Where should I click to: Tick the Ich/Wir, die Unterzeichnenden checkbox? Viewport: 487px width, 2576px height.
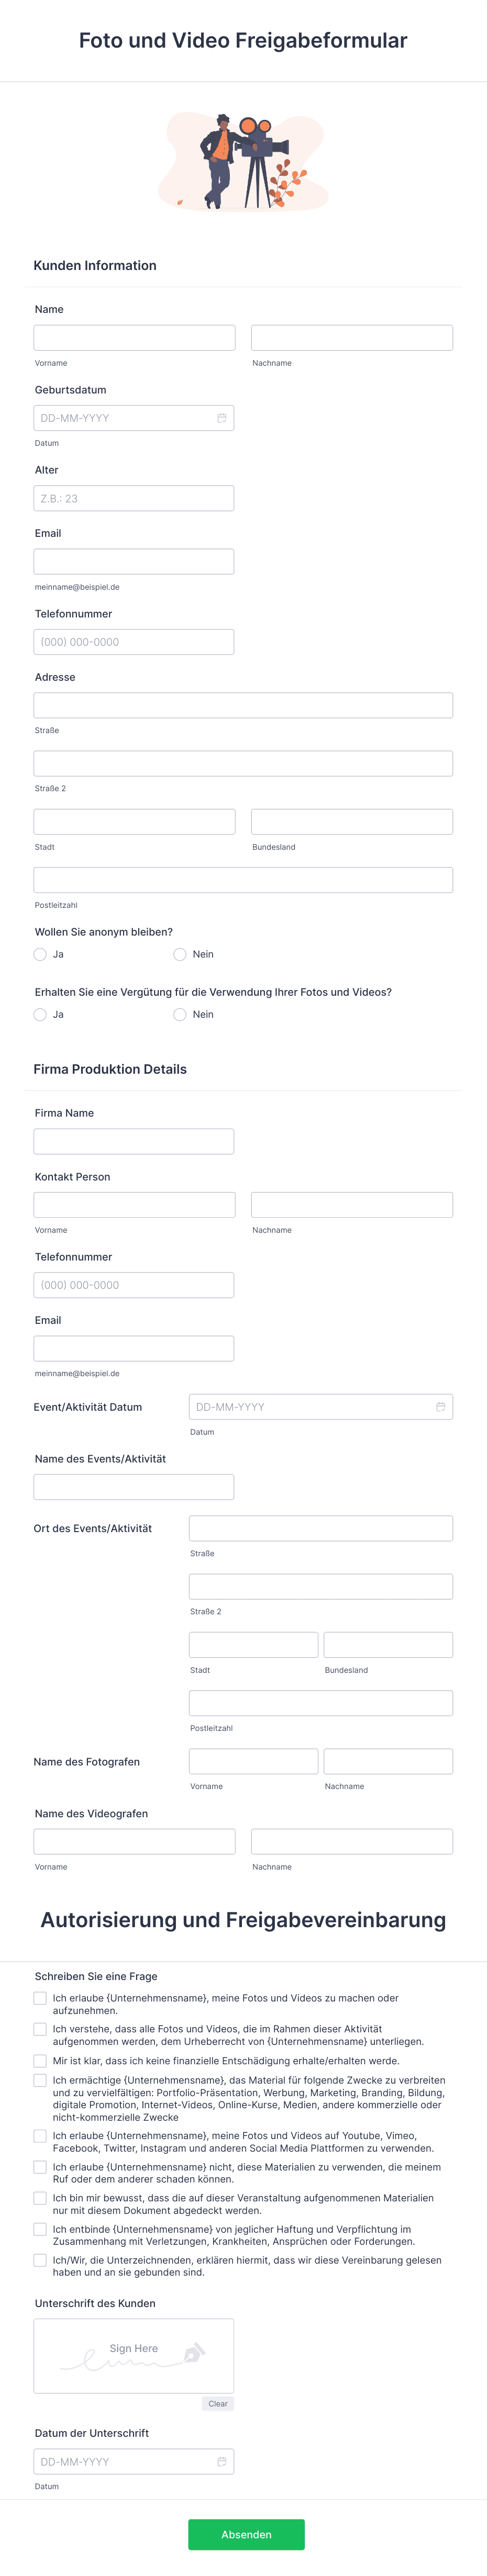(x=40, y=2260)
